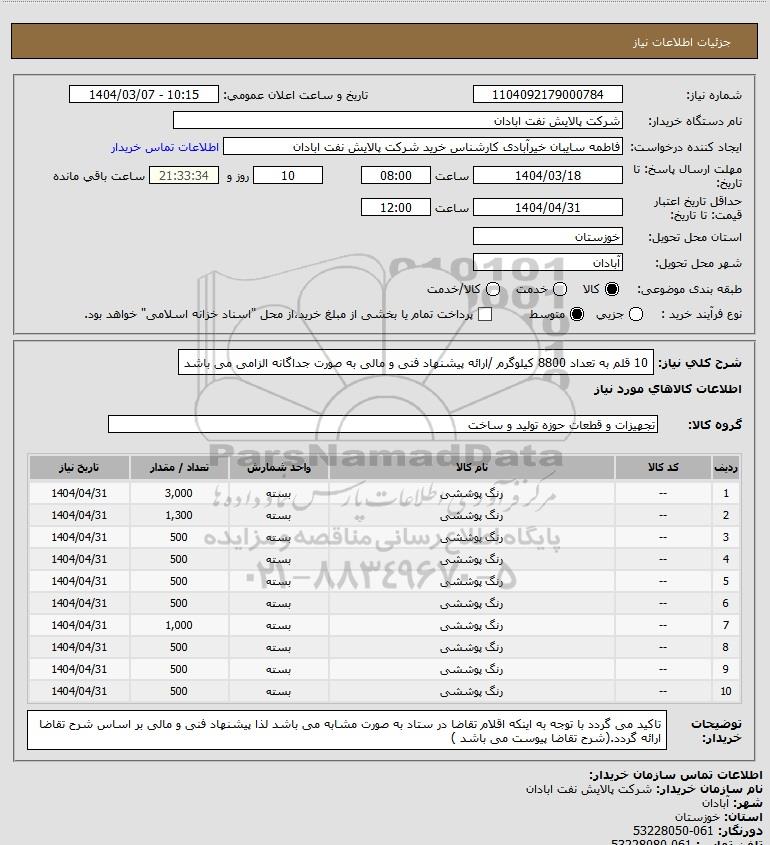This screenshot has width=770, height=845.
Task: Click the remaining time field 21:33:34
Action: click(184, 175)
